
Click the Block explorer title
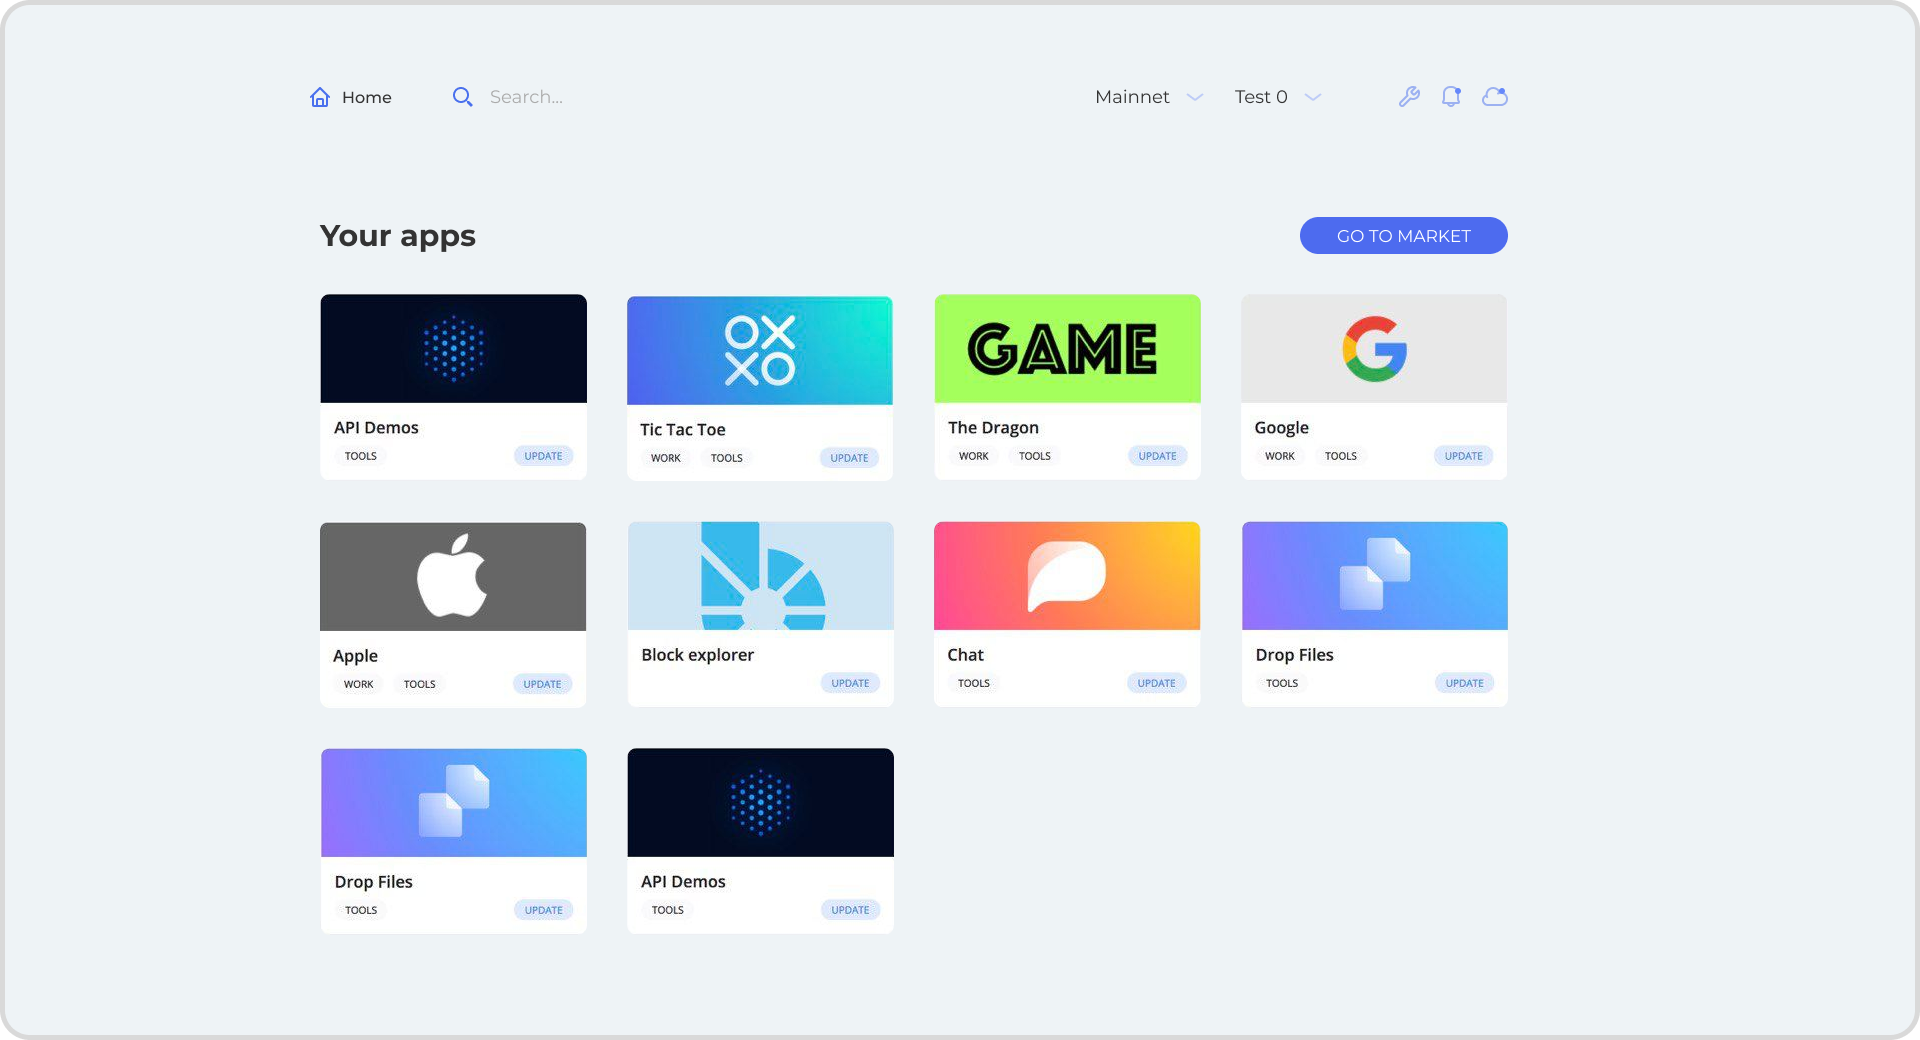coord(698,654)
